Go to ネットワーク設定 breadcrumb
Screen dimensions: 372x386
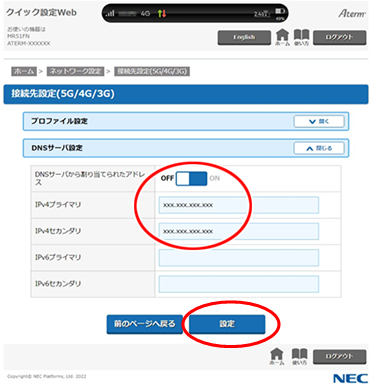pyautogui.click(x=75, y=71)
